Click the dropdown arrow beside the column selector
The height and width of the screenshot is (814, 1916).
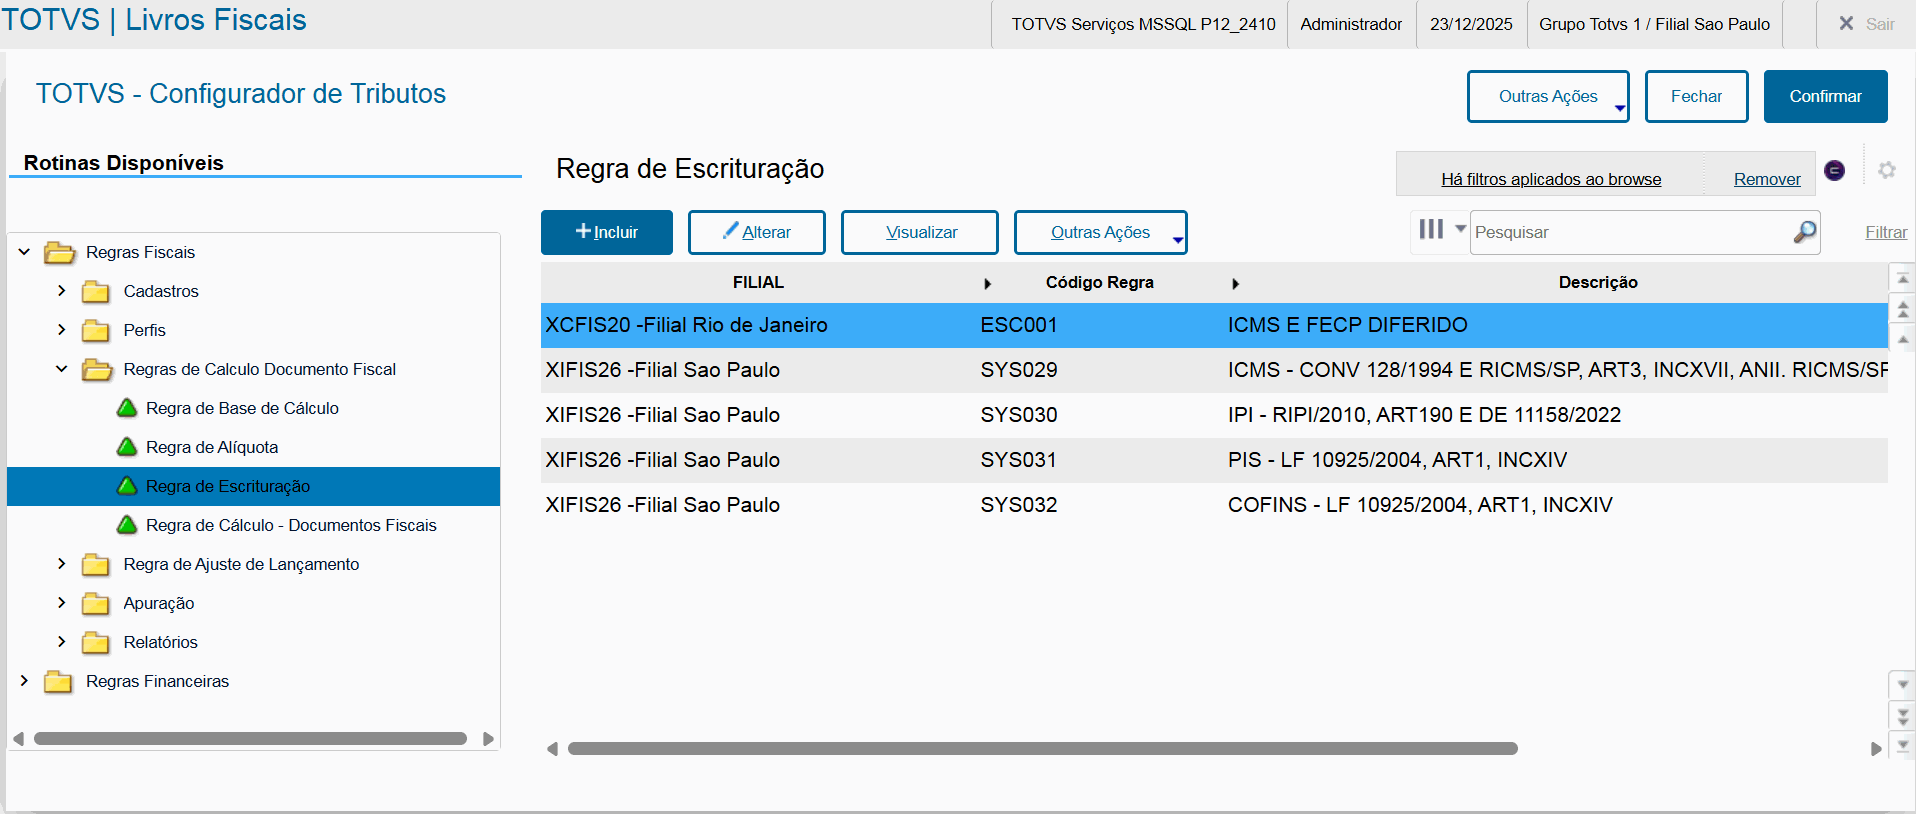[x=1460, y=229]
